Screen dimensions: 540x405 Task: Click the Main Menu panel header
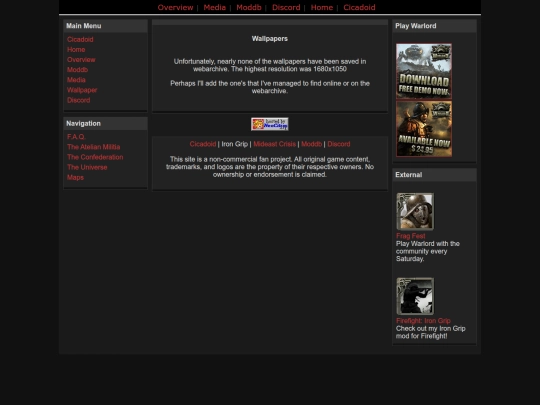[x=105, y=26]
